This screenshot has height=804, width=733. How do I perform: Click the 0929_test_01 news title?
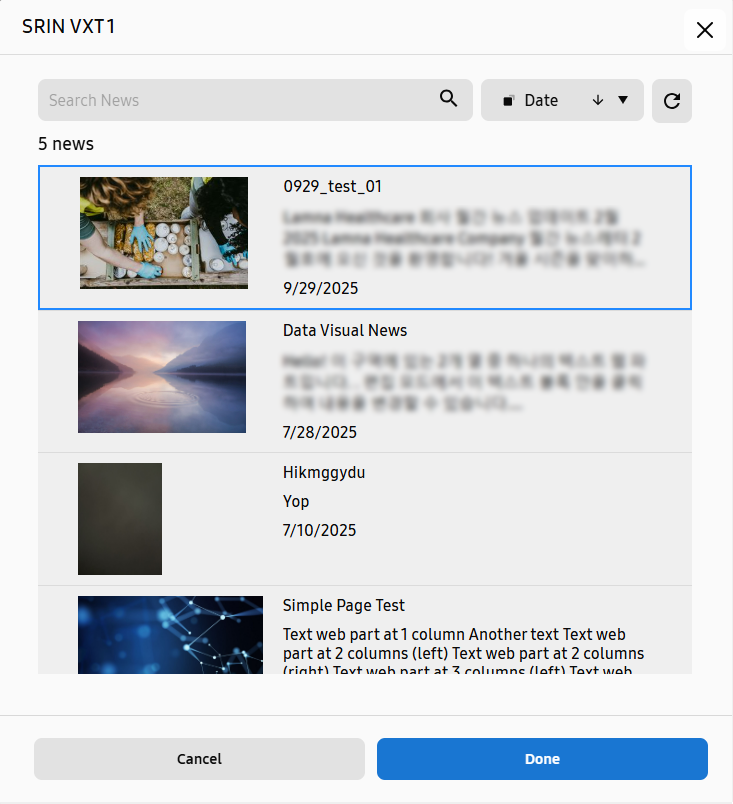coord(332,186)
